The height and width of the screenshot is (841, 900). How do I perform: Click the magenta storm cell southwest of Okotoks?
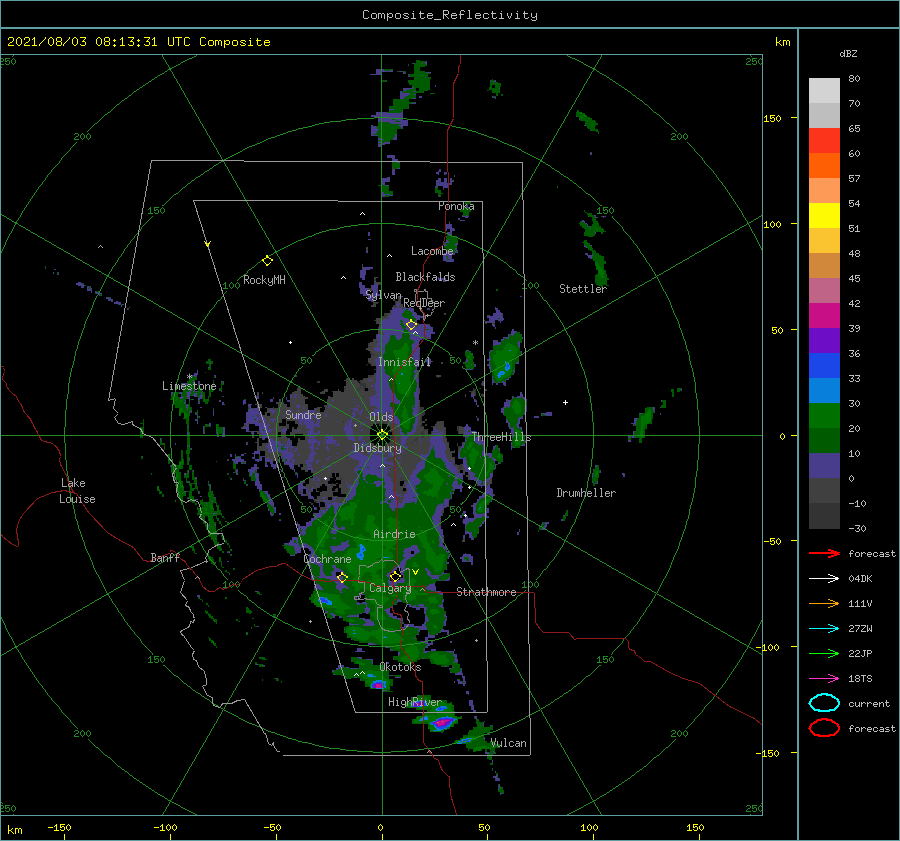[378, 684]
